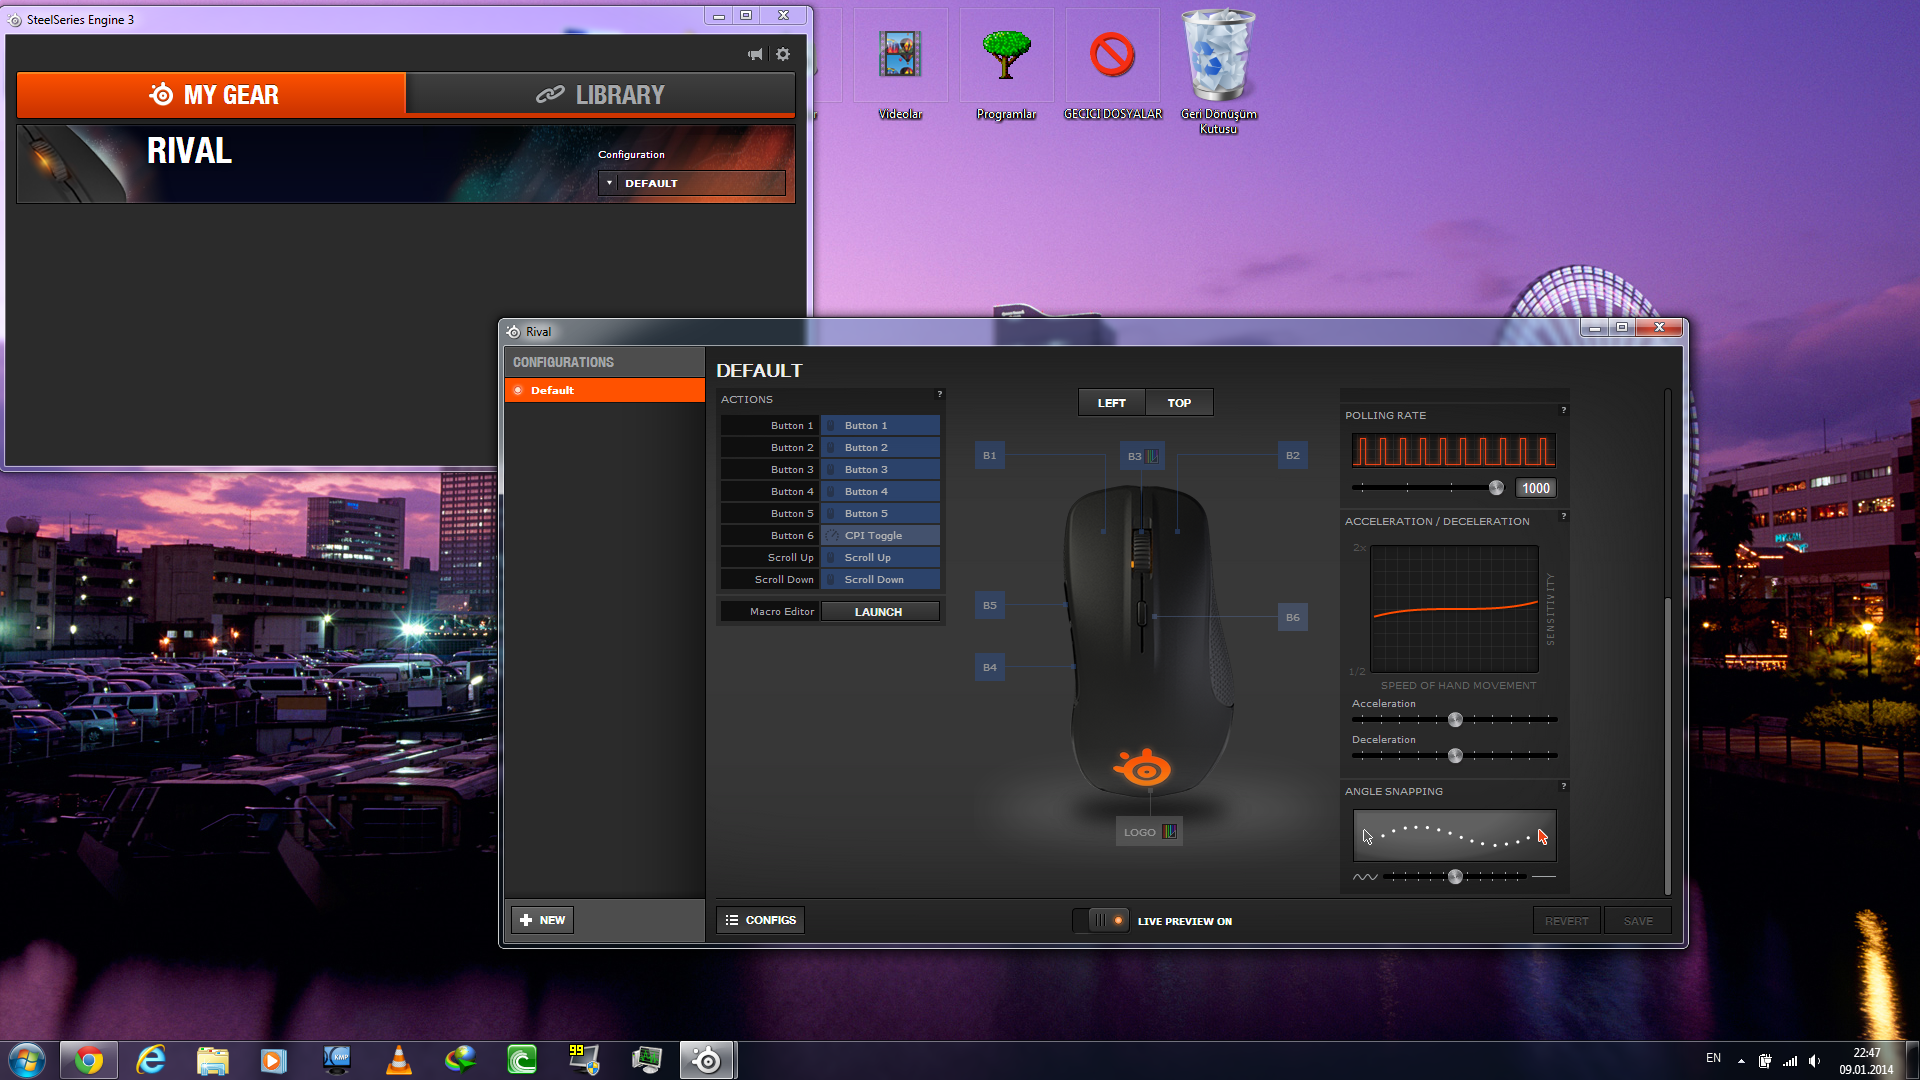Image resolution: width=1920 pixels, height=1080 pixels.
Task: Click the polling rate slider handle
Action: pos(1496,488)
